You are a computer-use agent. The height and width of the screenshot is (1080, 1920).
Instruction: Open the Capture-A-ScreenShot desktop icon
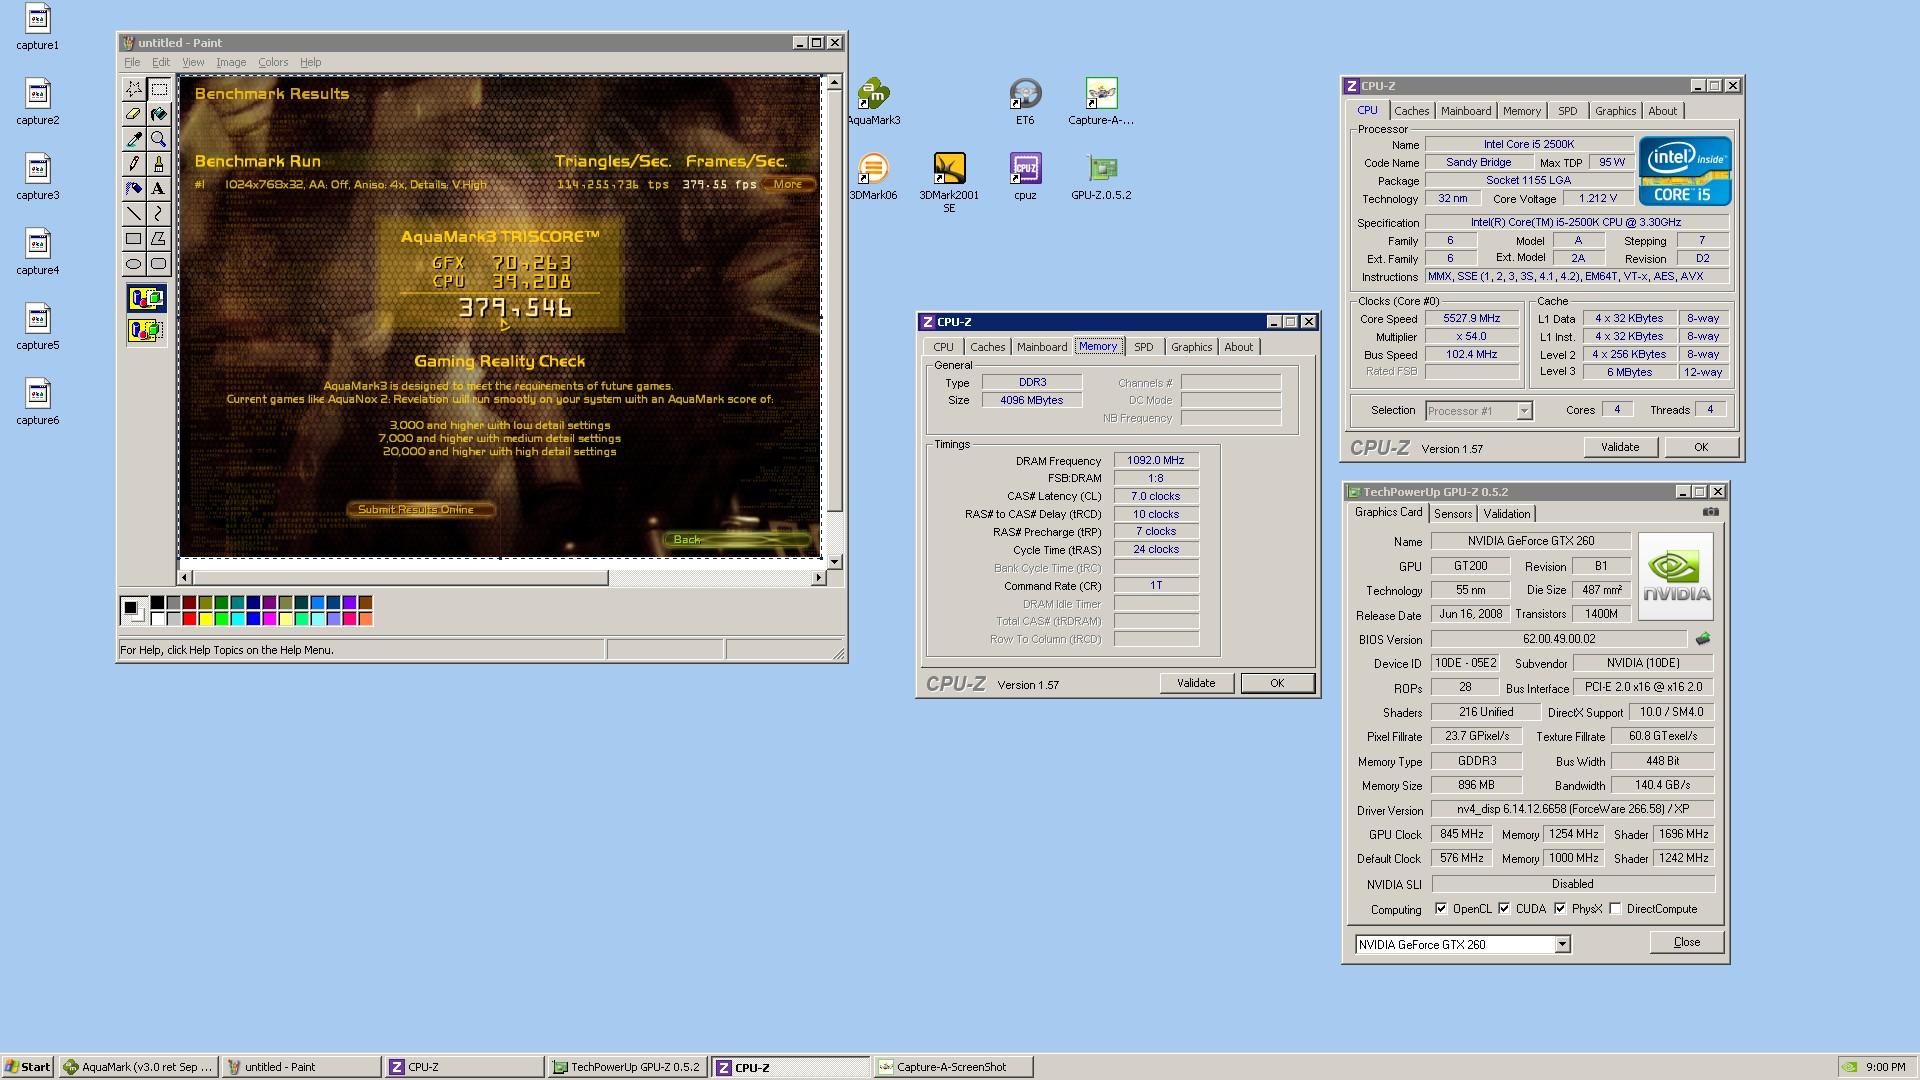point(1100,102)
